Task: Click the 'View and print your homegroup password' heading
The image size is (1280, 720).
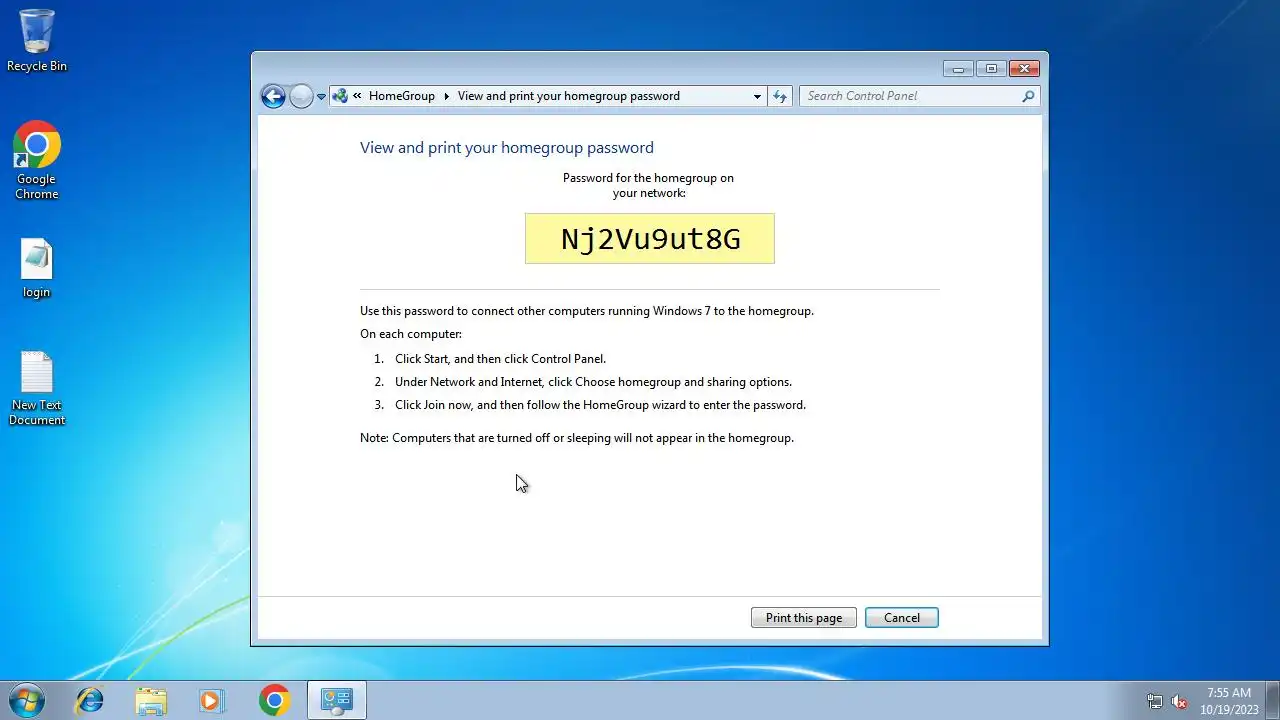Action: click(x=507, y=148)
